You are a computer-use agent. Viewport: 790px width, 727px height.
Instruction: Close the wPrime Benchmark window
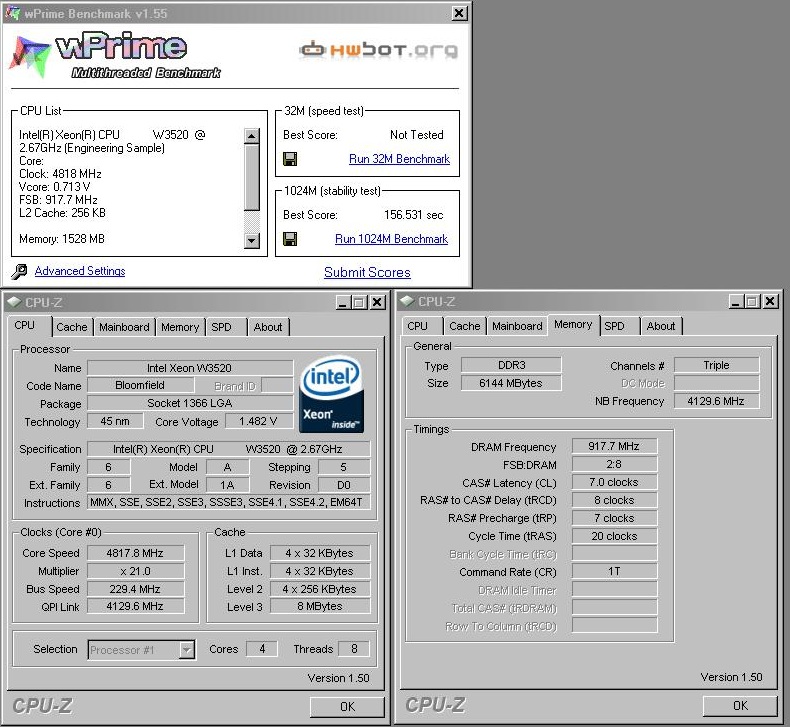tap(459, 13)
